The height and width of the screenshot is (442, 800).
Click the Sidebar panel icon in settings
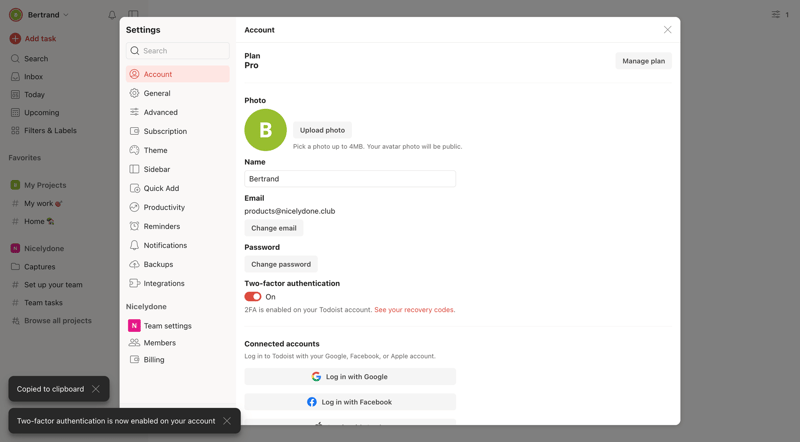tap(134, 169)
